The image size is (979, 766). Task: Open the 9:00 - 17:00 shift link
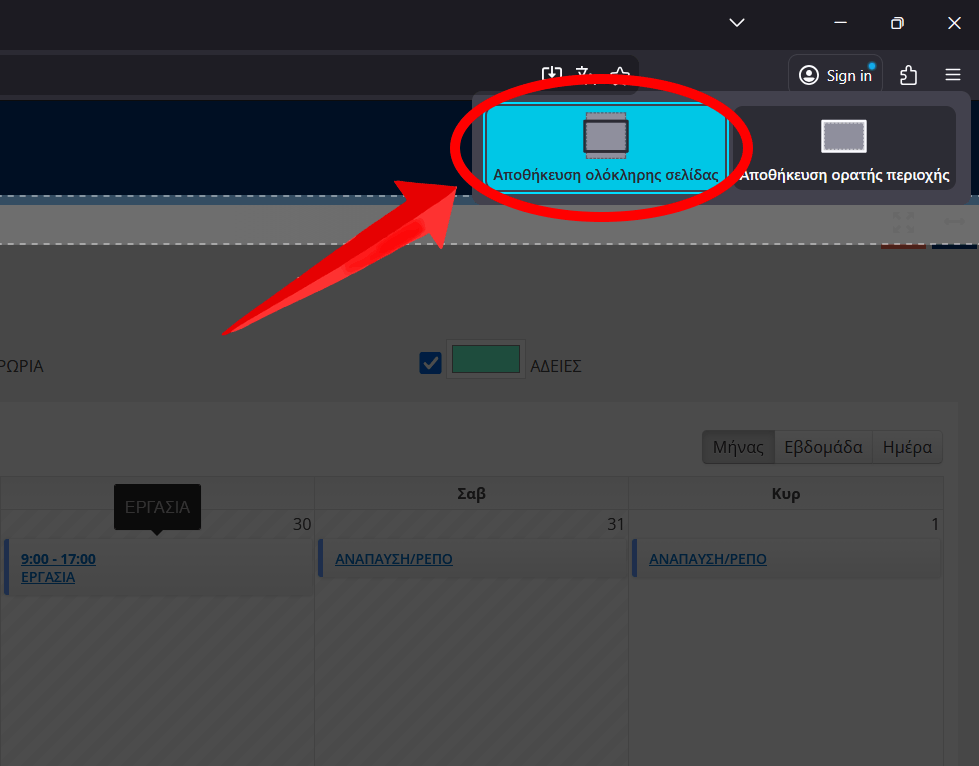[58, 559]
